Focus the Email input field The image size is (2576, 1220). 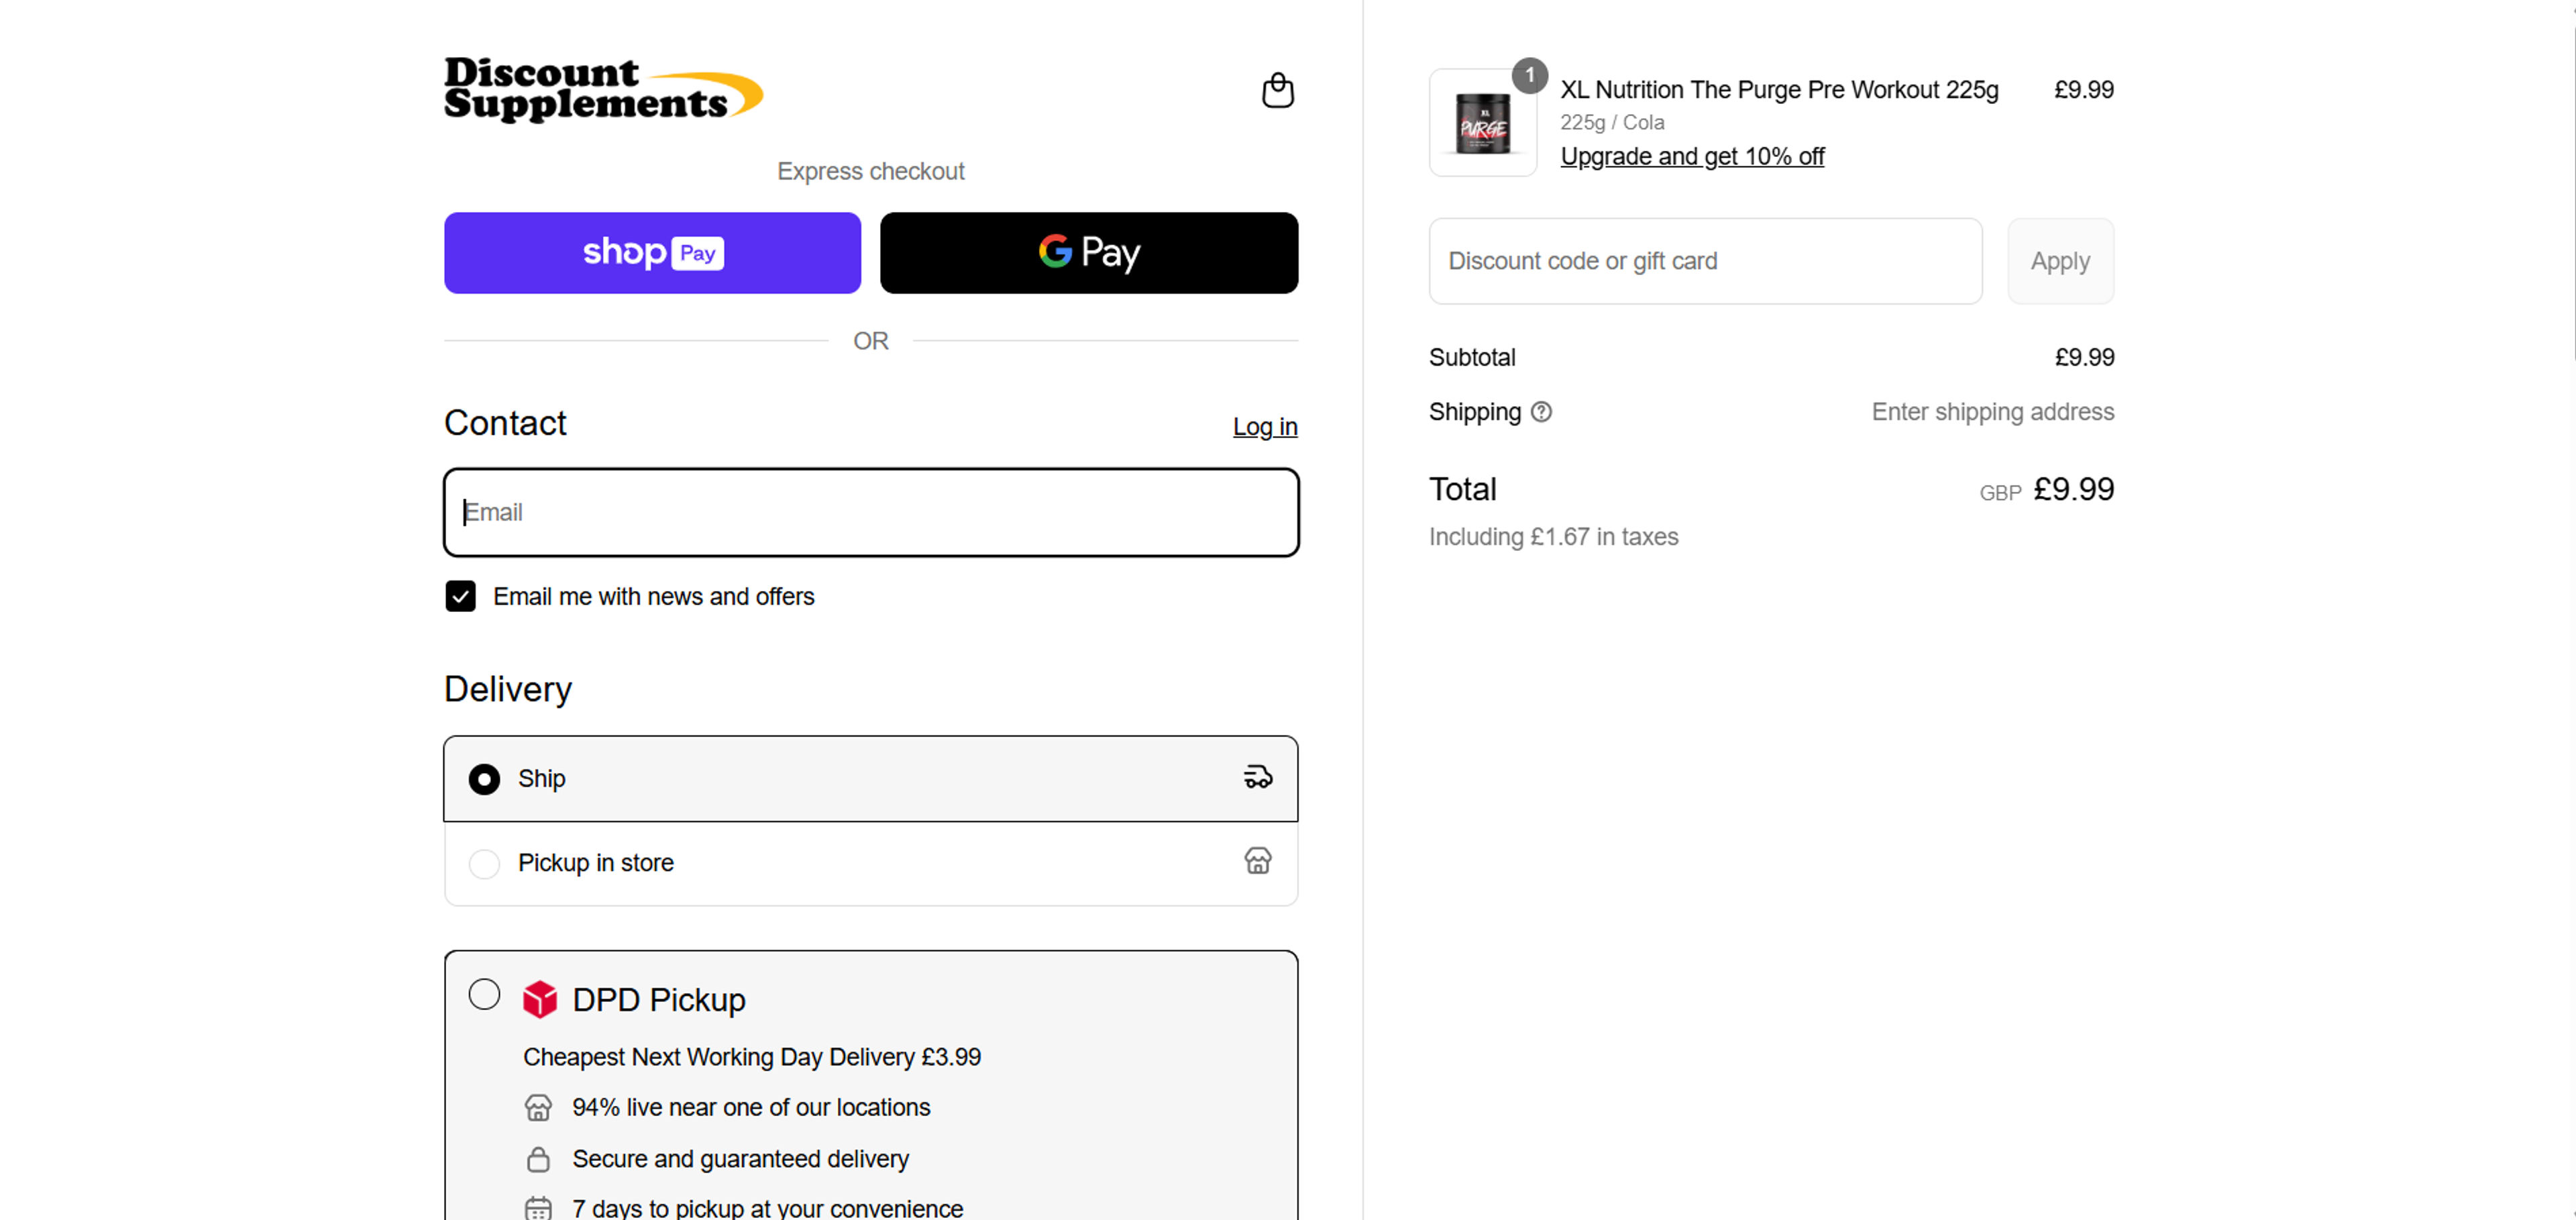pos(871,512)
